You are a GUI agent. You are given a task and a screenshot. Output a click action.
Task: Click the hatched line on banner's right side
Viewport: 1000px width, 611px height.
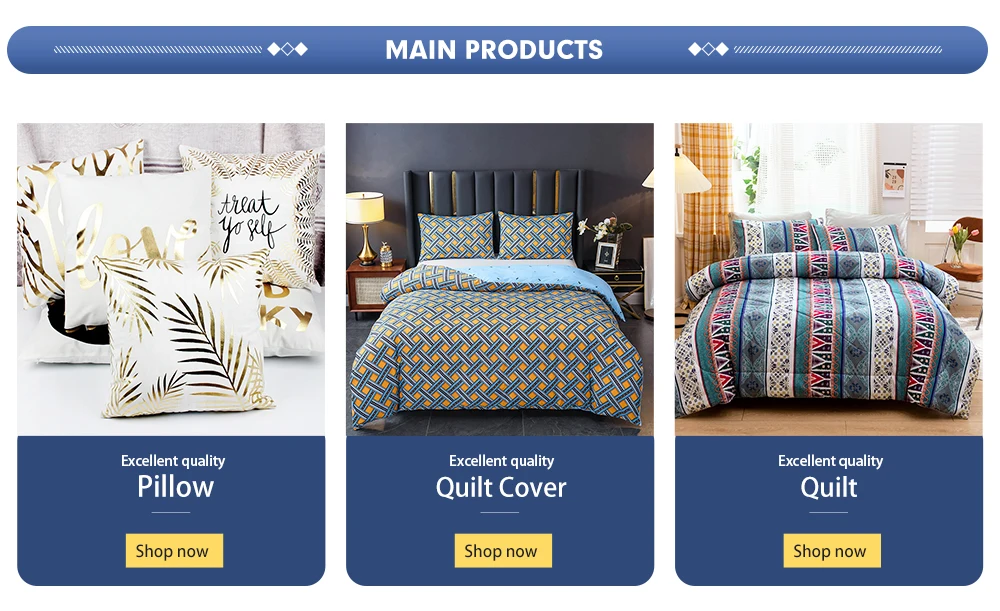[837, 49]
